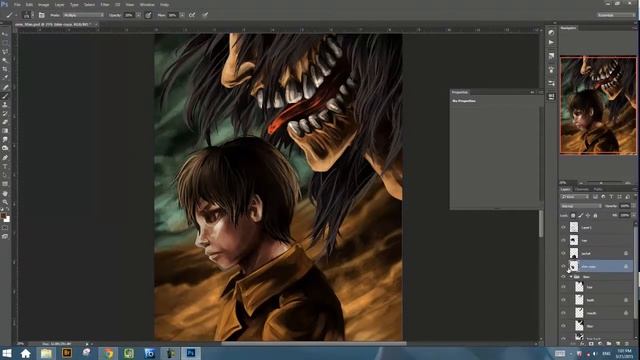Image resolution: width=640 pixels, height=360 pixels.
Task: Click the set background color swatch
Action: pos(7,220)
